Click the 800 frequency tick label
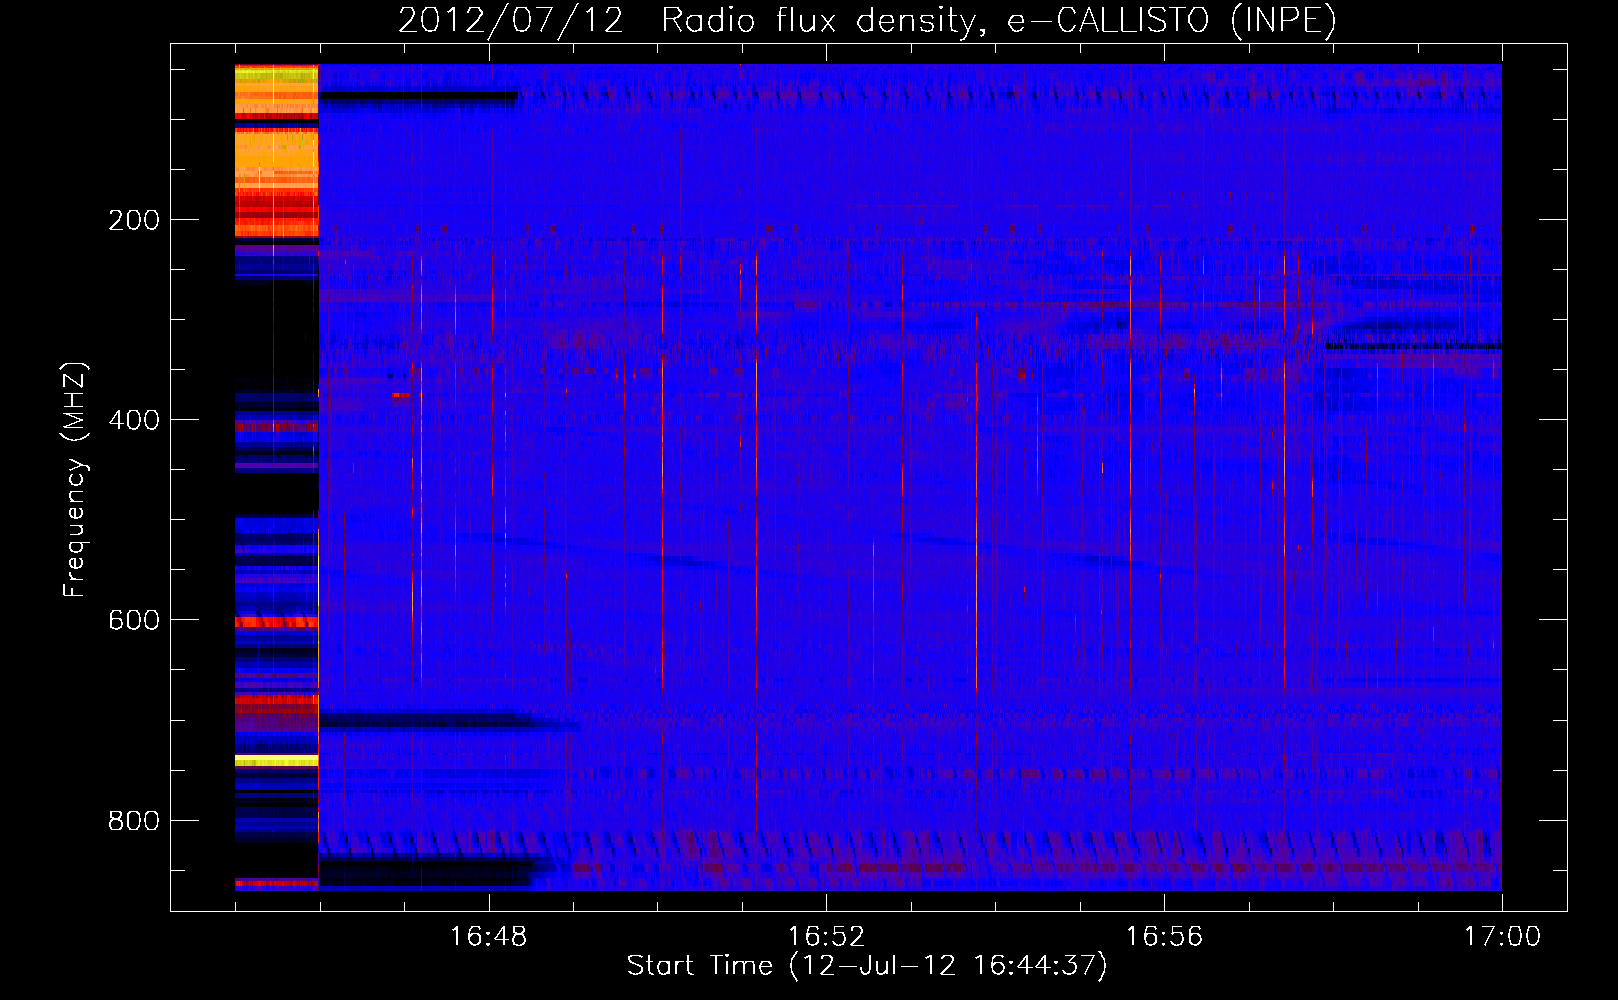The height and width of the screenshot is (1000, 1618). tap(134, 820)
